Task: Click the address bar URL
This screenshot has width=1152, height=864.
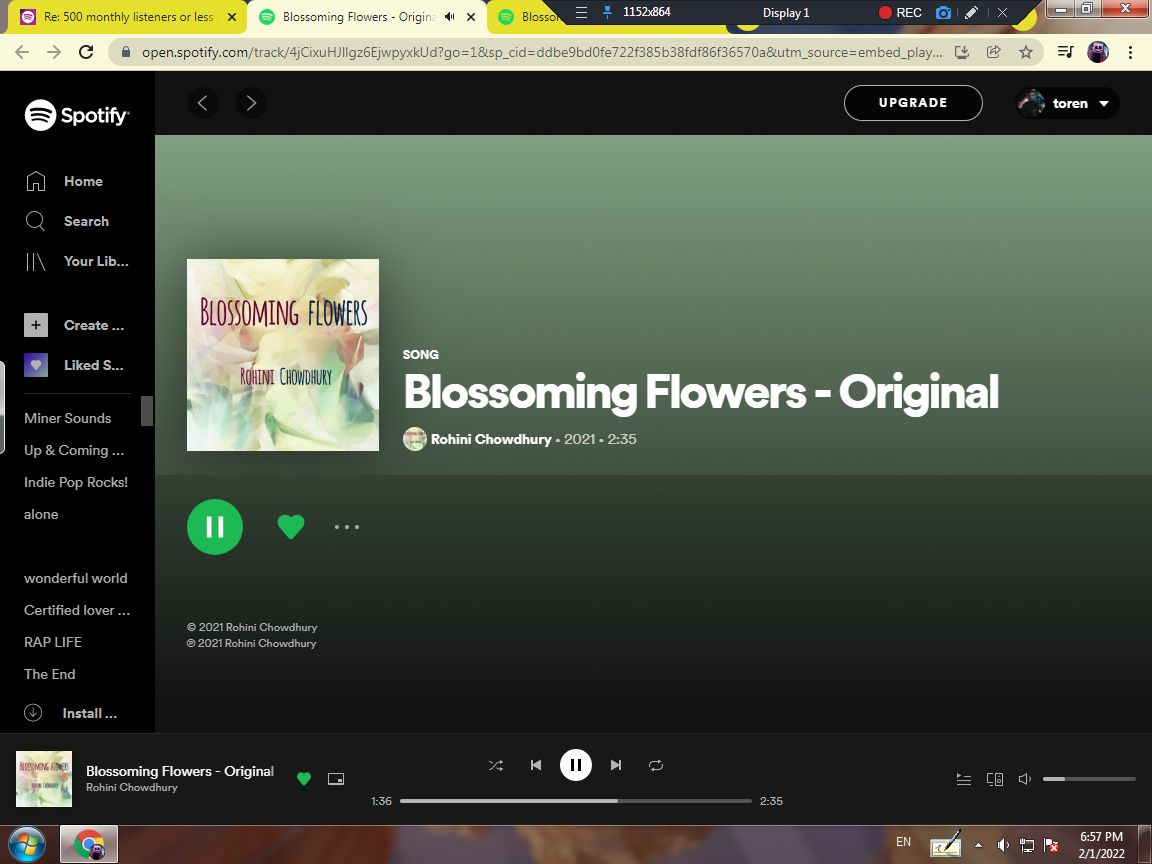Action: (x=542, y=52)
